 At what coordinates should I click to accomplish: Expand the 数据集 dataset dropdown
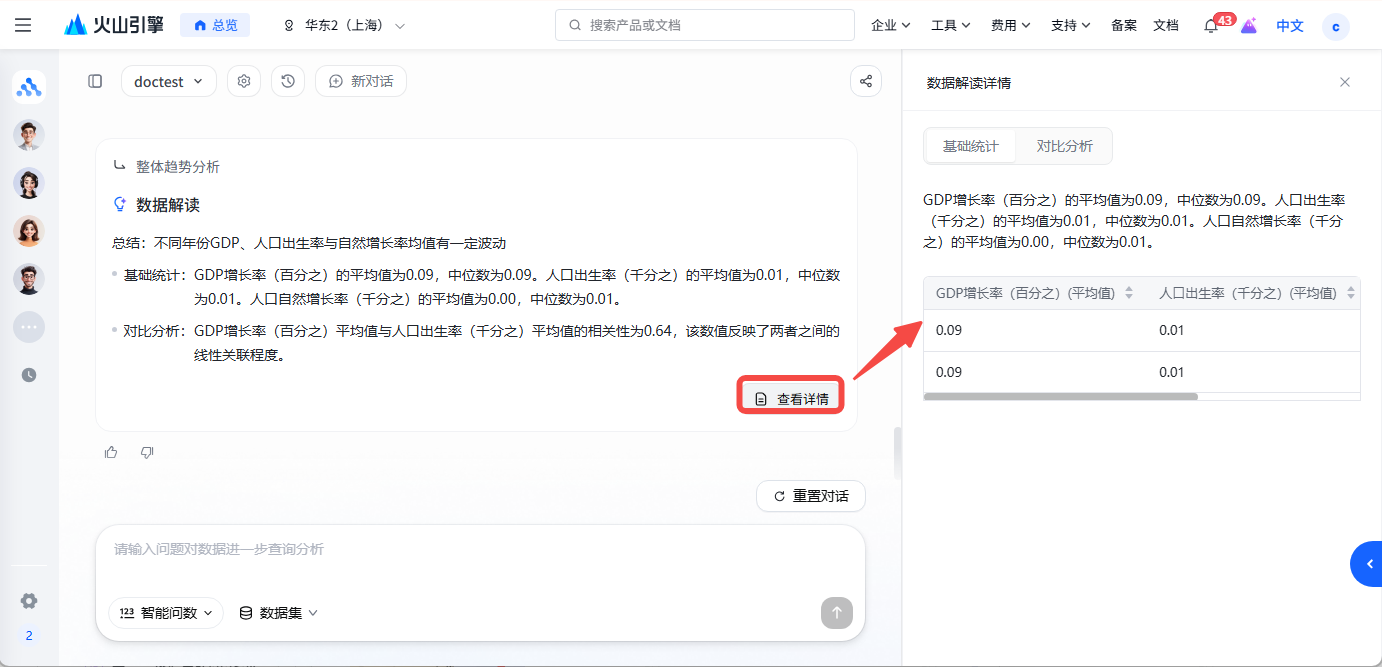279,613
